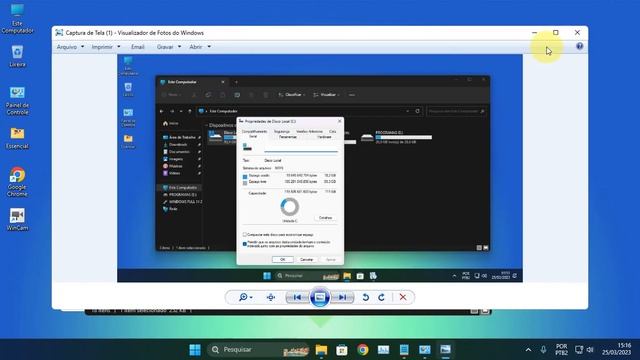Open the clock showing 15:16 25/03/2023
This screenshot has width=640, height=360.
click(x=618, y=349)
